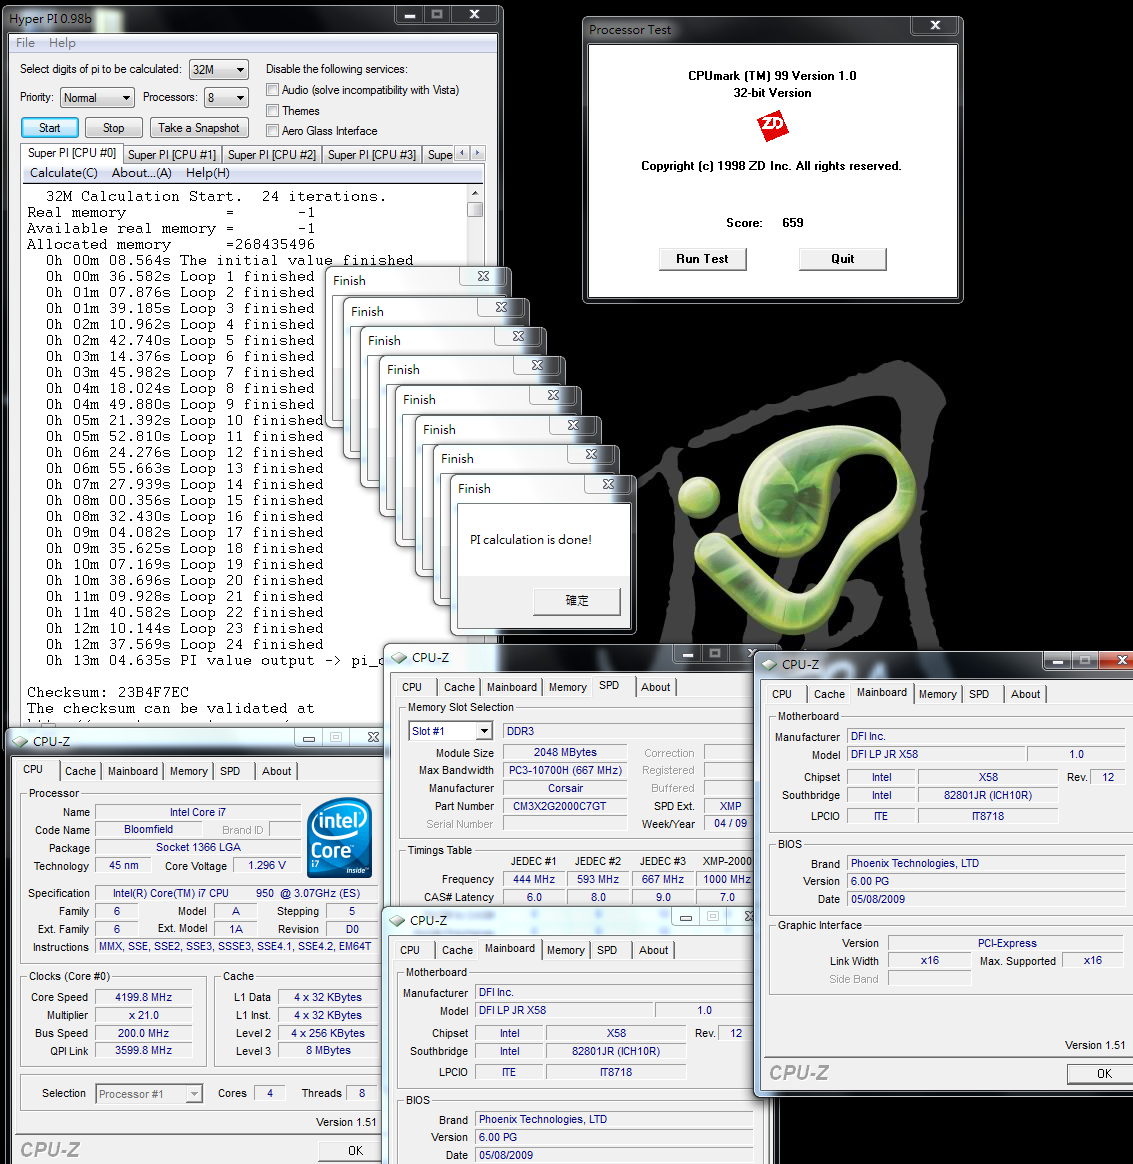Image resolution: width=1133 pixels, height=1164 pixels.
Task: Click the Module Size 2048 MBytes value
Action: pyautogui.click(x=564, y=753)
